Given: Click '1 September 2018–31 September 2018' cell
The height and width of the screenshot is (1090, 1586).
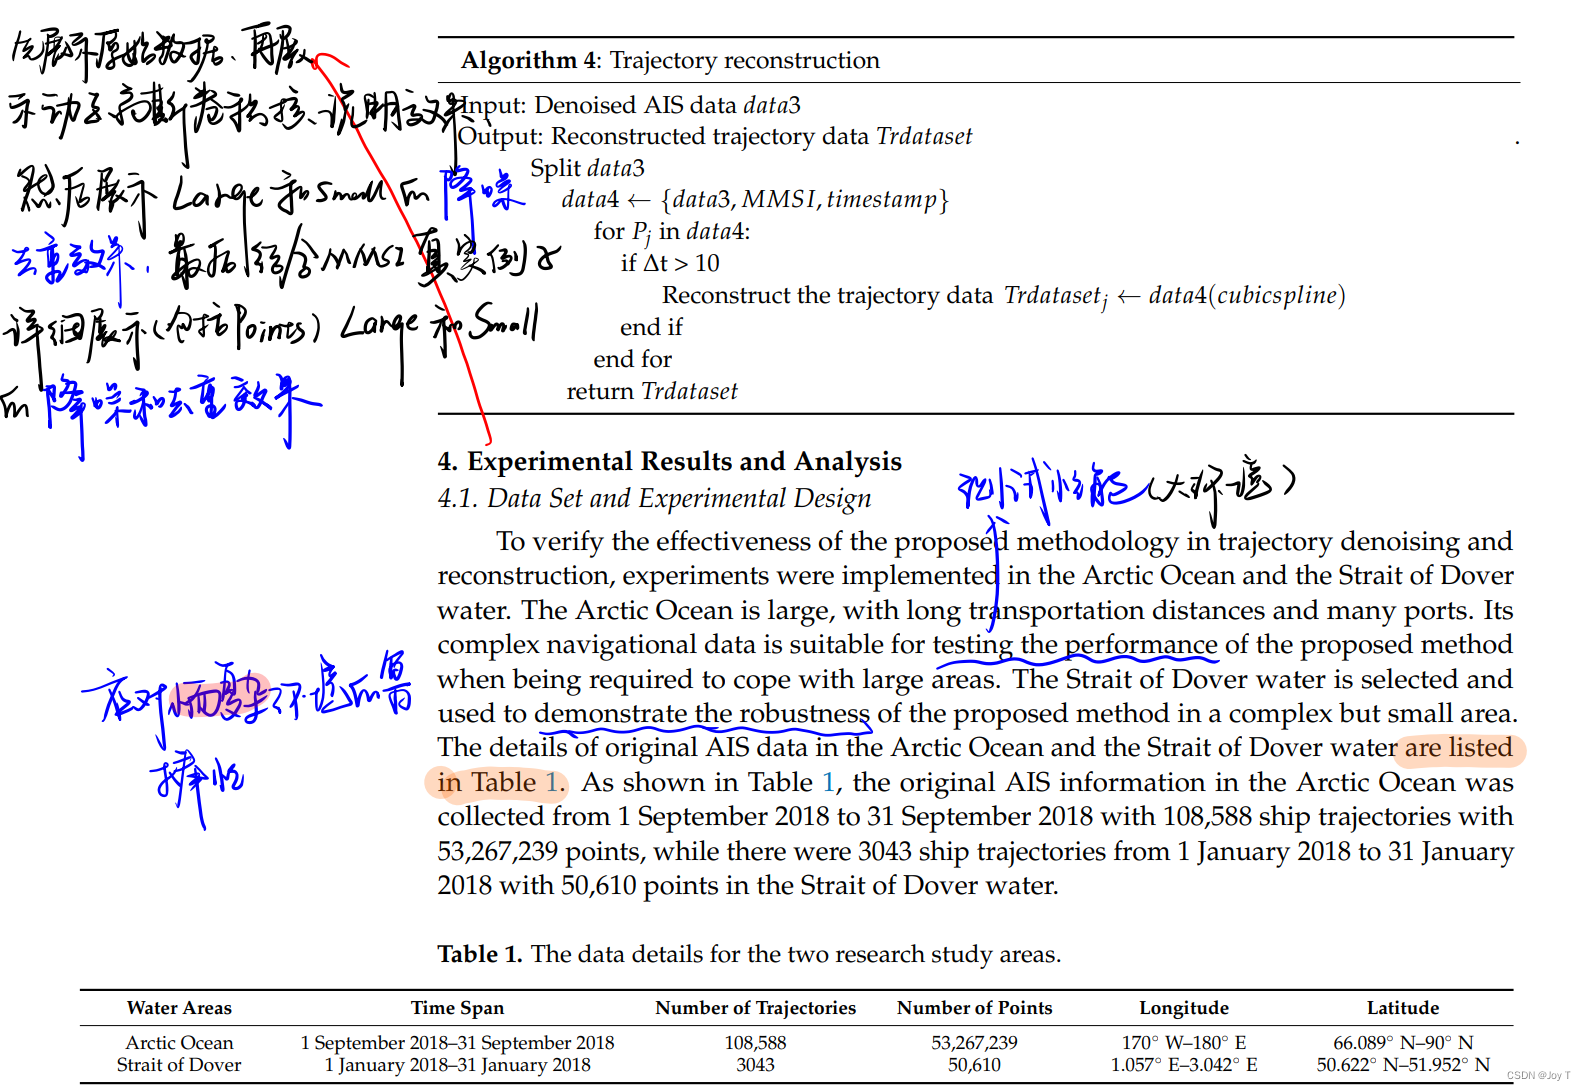Looking at the screenshot, I should [x=457, y=1042].
